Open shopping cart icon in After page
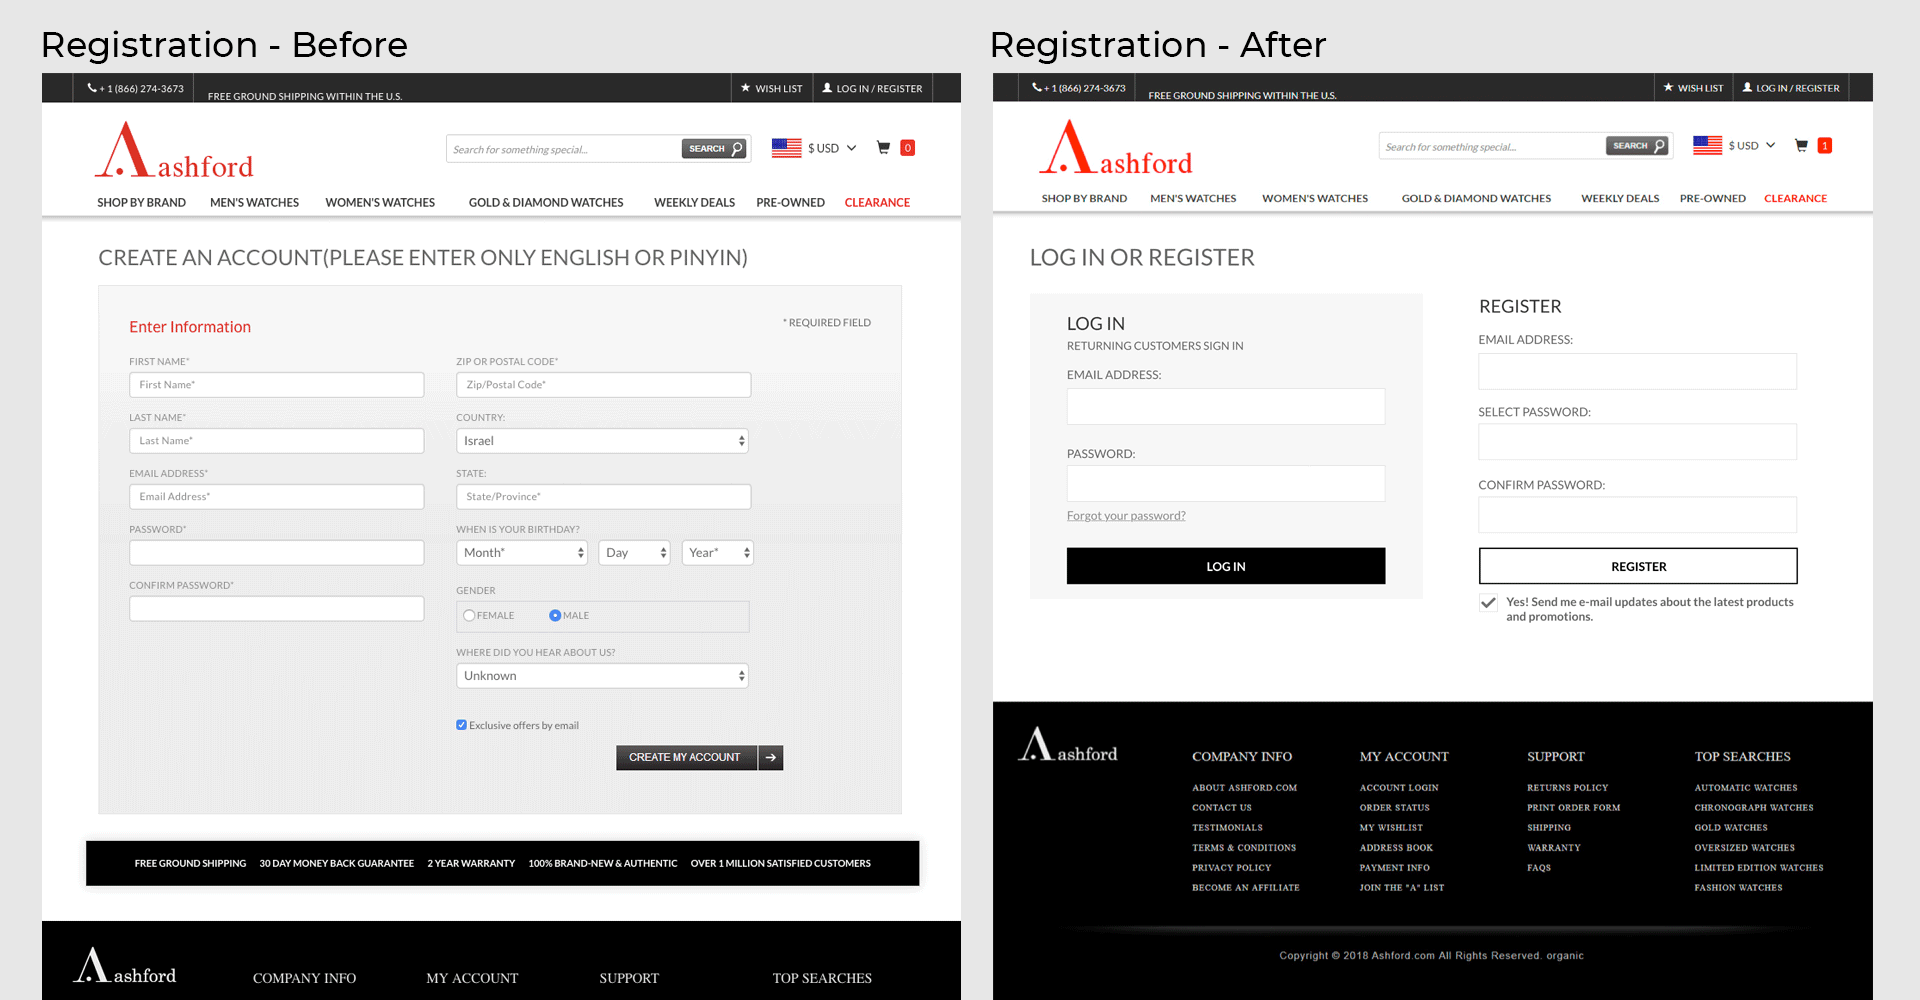 tap(1801, 145)
